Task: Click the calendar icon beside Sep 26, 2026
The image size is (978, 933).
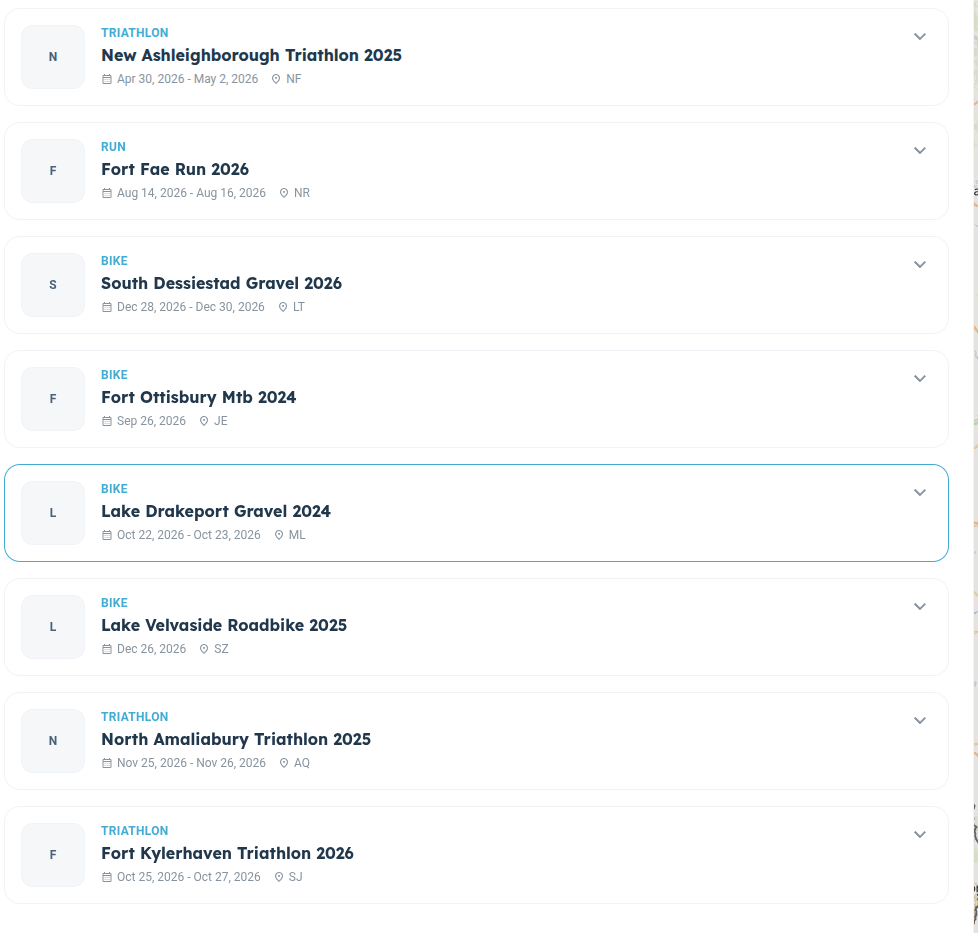Action: click(x=107, y=421)
